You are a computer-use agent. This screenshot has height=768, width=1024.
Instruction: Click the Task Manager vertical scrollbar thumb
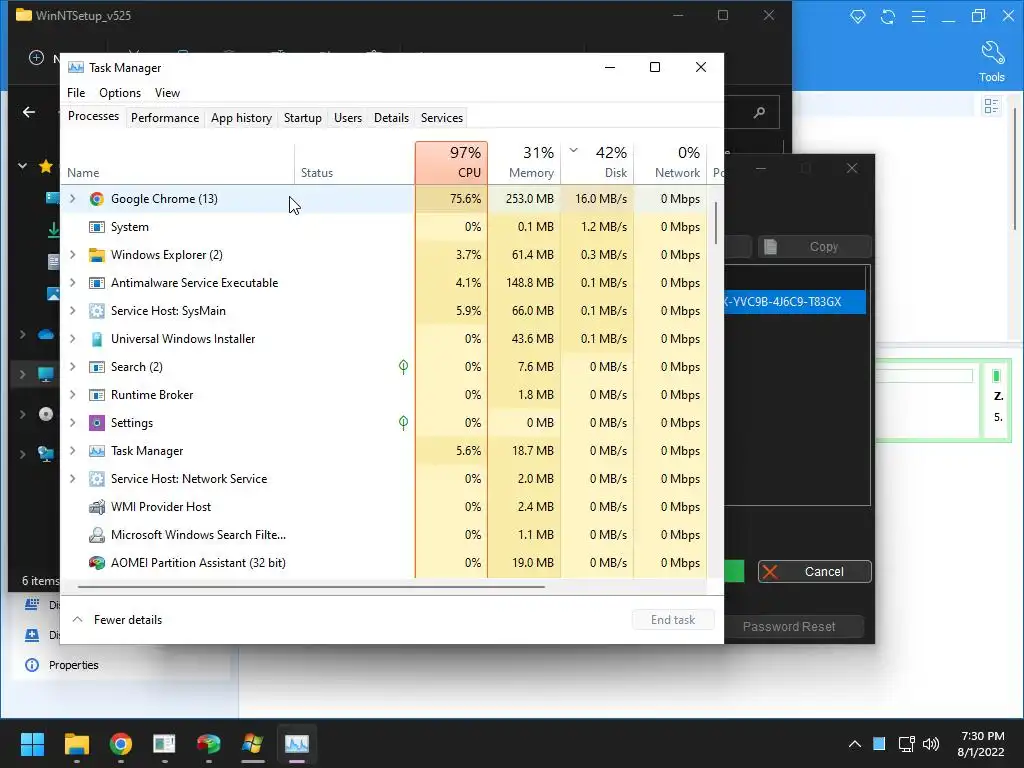point(716,223)
